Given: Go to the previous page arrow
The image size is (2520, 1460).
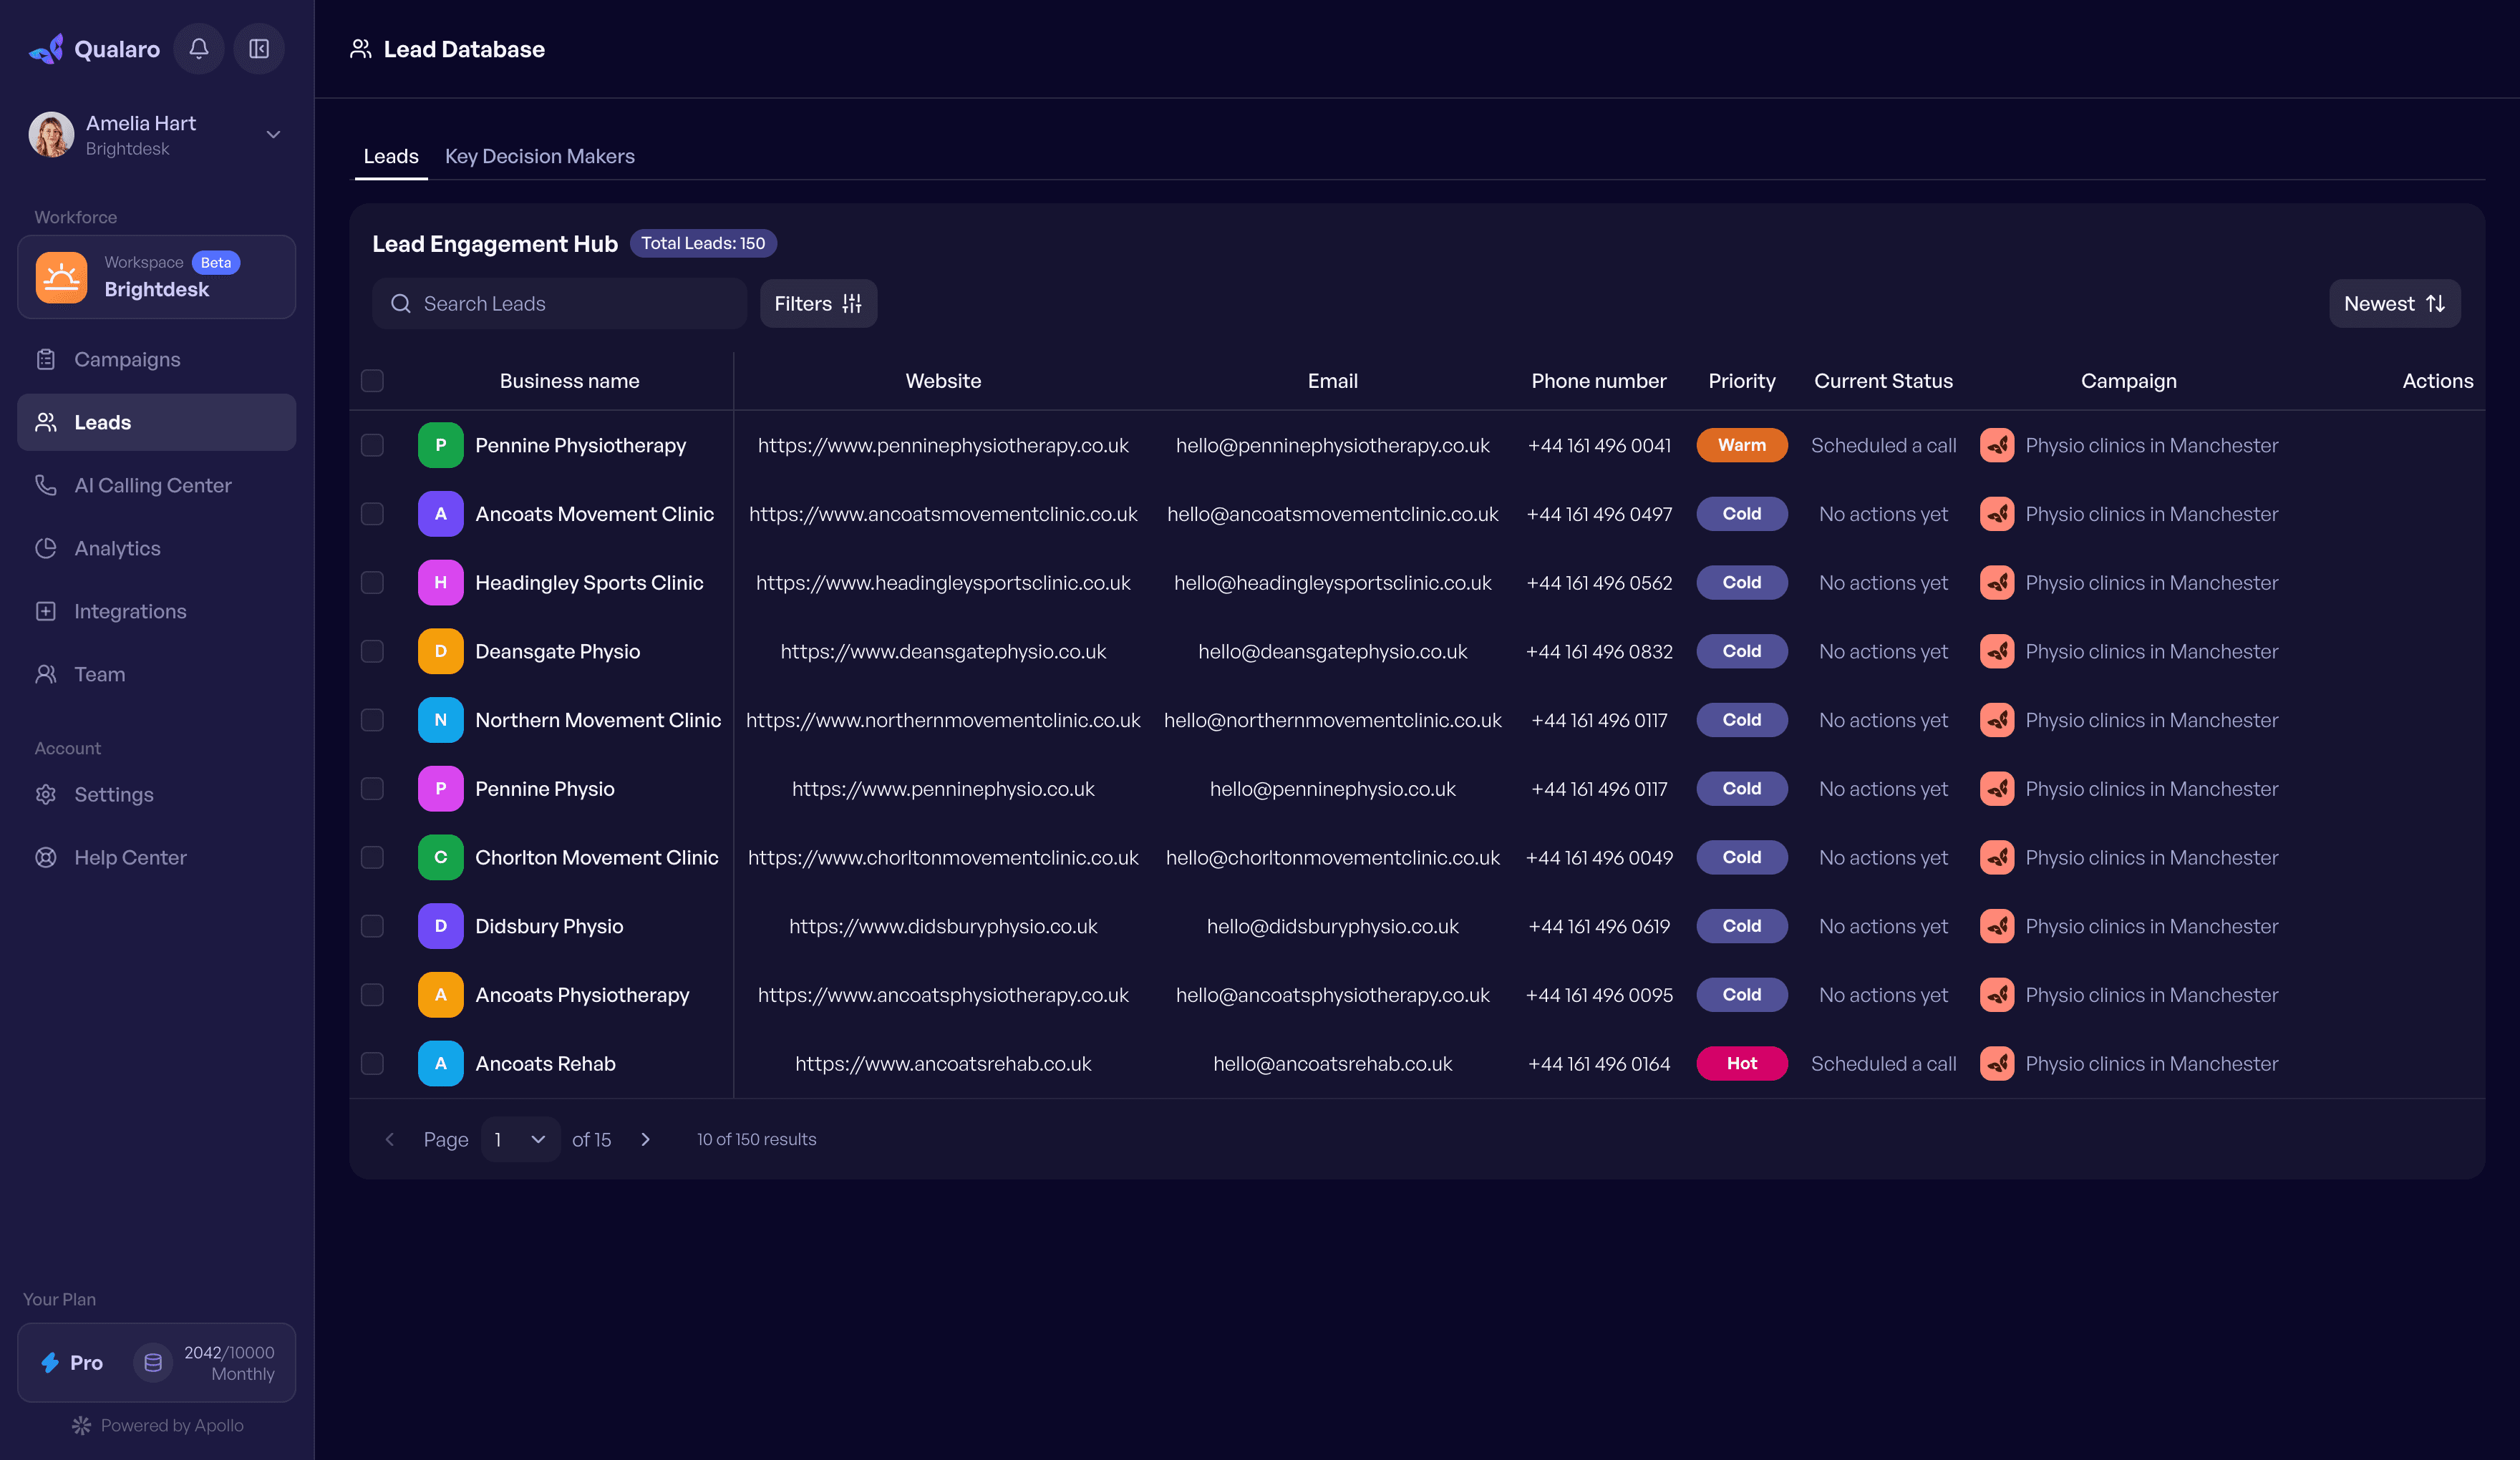Looking at the screenshot, I should click(390, 1139).
